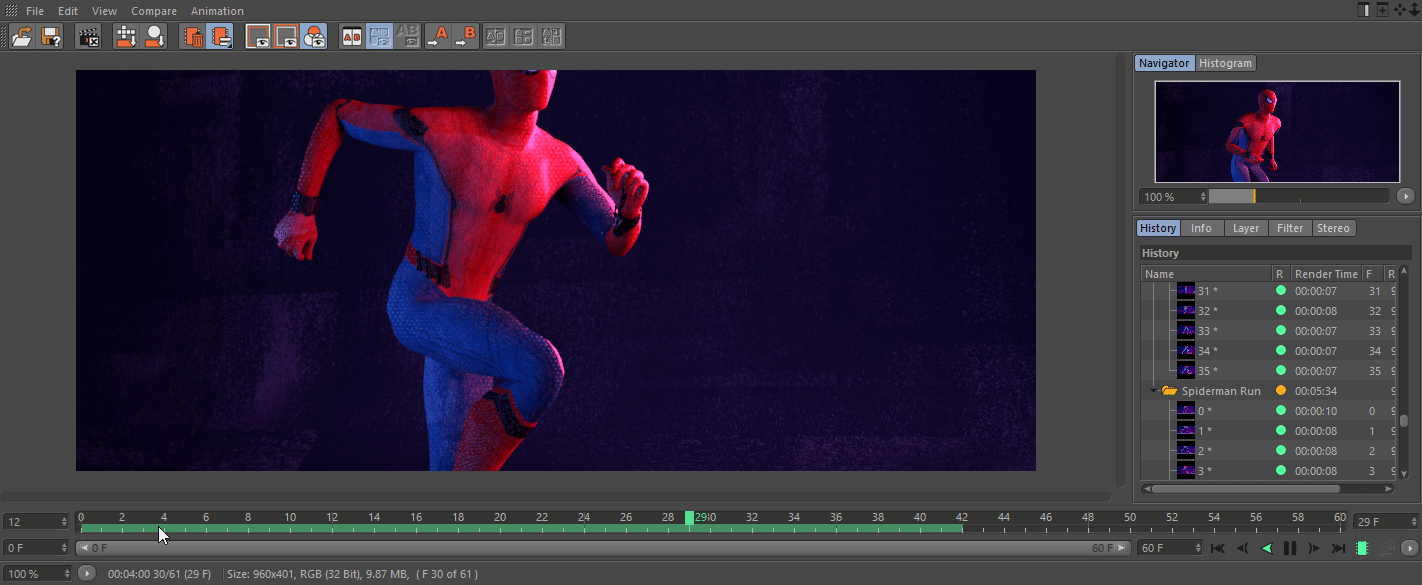Open the Compare menu
This screenshot has height=585, width=1422.
coord(154,11)
